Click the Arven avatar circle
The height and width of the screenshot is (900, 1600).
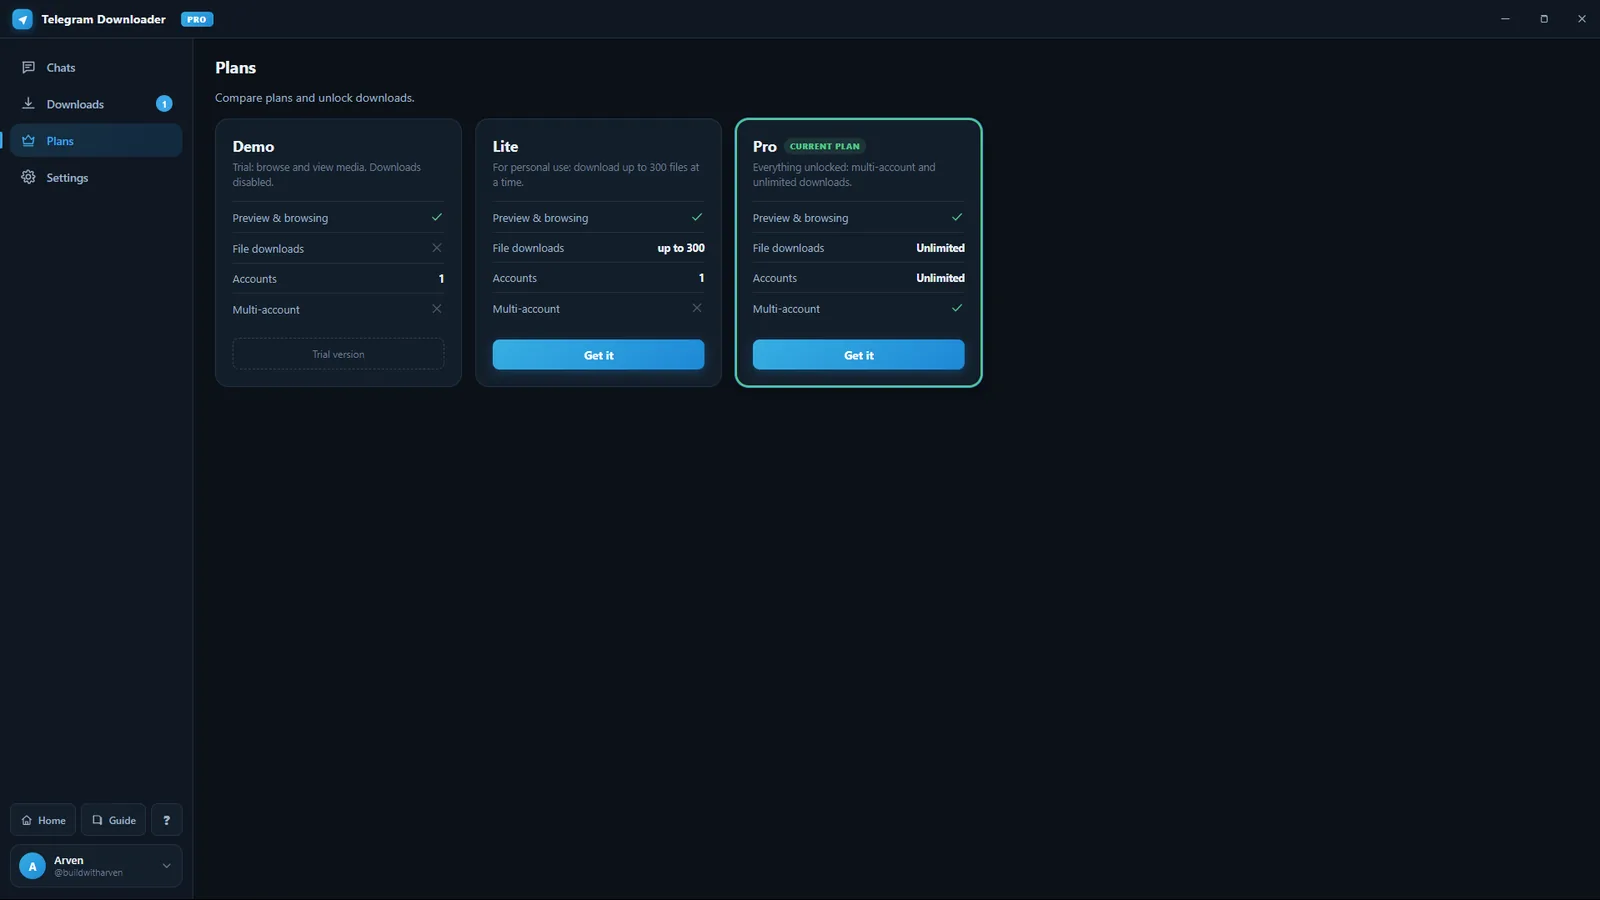32,866
